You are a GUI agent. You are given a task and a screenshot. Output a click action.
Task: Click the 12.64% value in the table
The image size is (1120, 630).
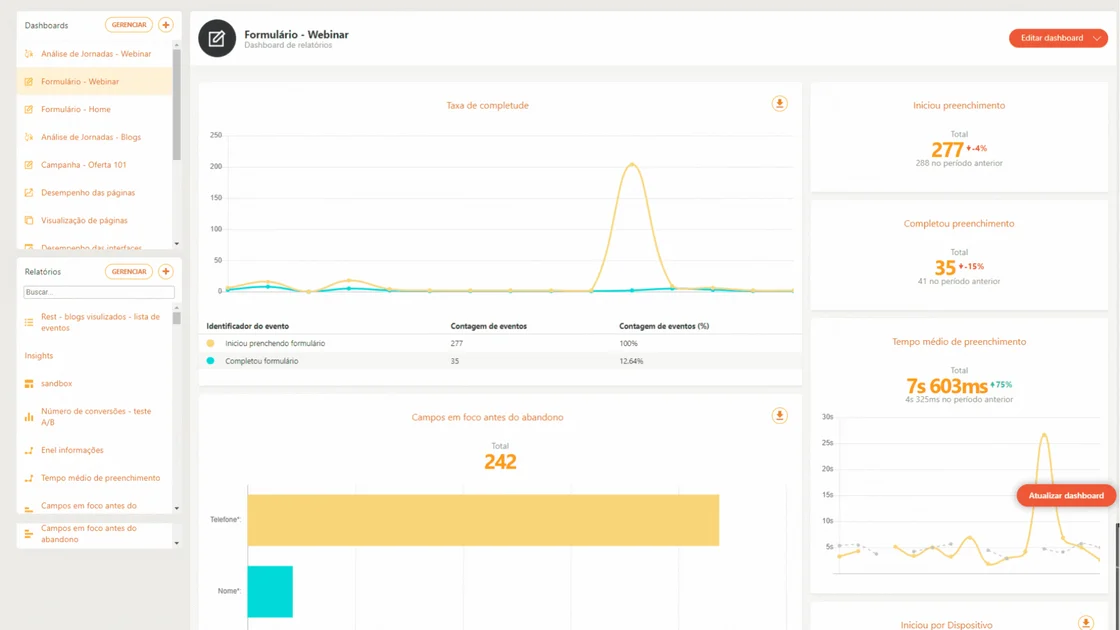631,361
